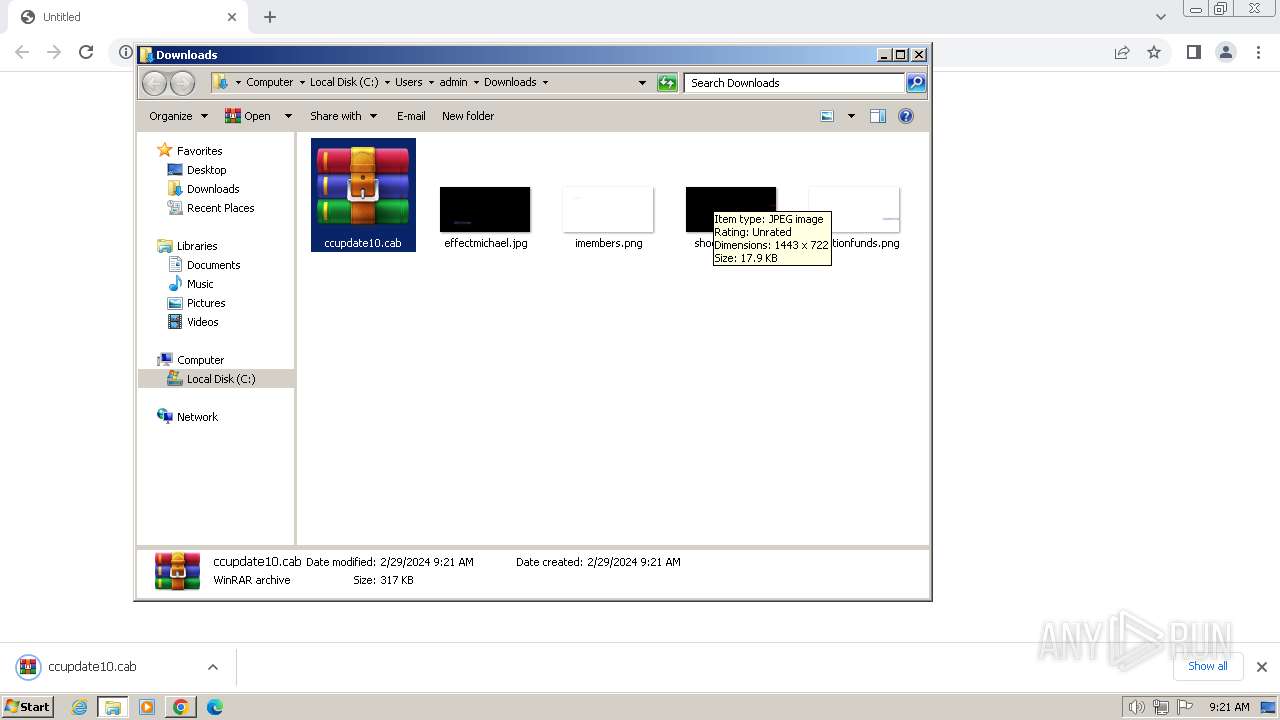
Task: Expand the Open button dropdown arrow
Action: [288, 116]
